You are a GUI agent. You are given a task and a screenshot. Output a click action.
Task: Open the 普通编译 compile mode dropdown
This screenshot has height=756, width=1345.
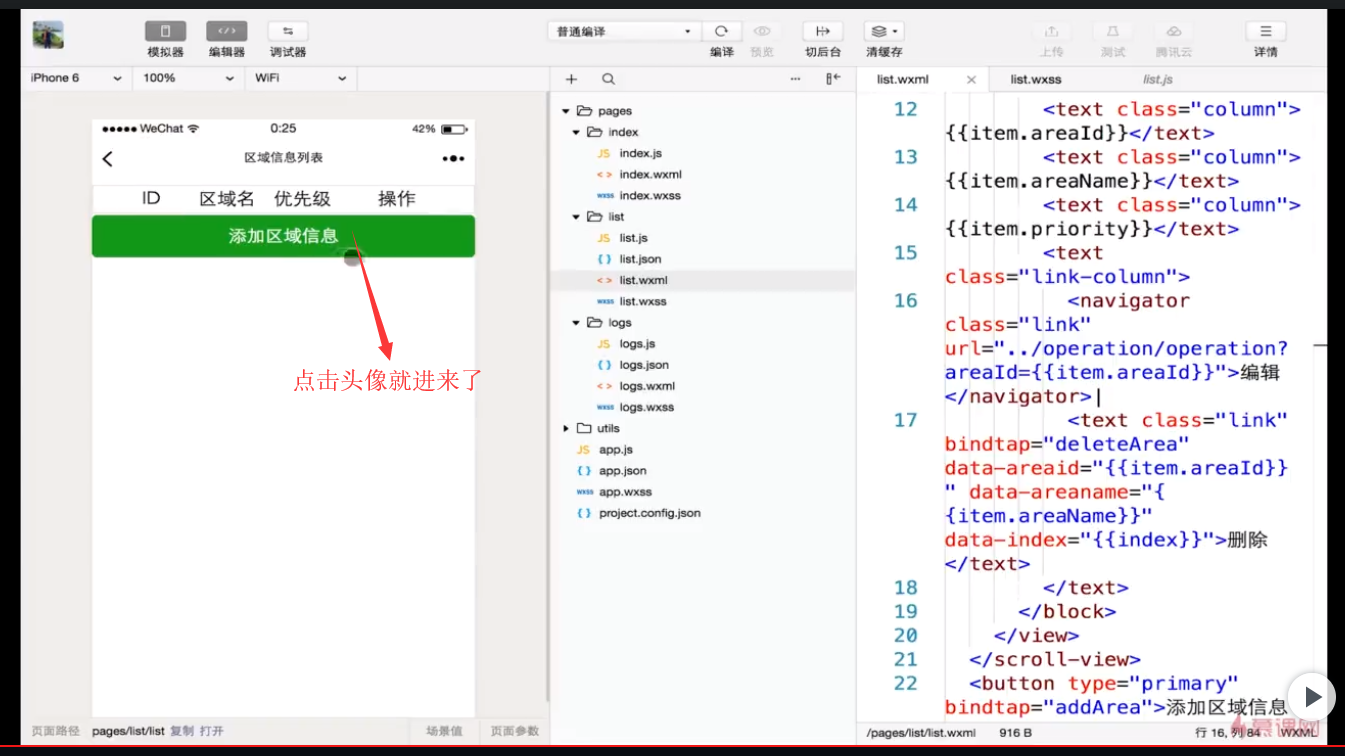point(623,32)
